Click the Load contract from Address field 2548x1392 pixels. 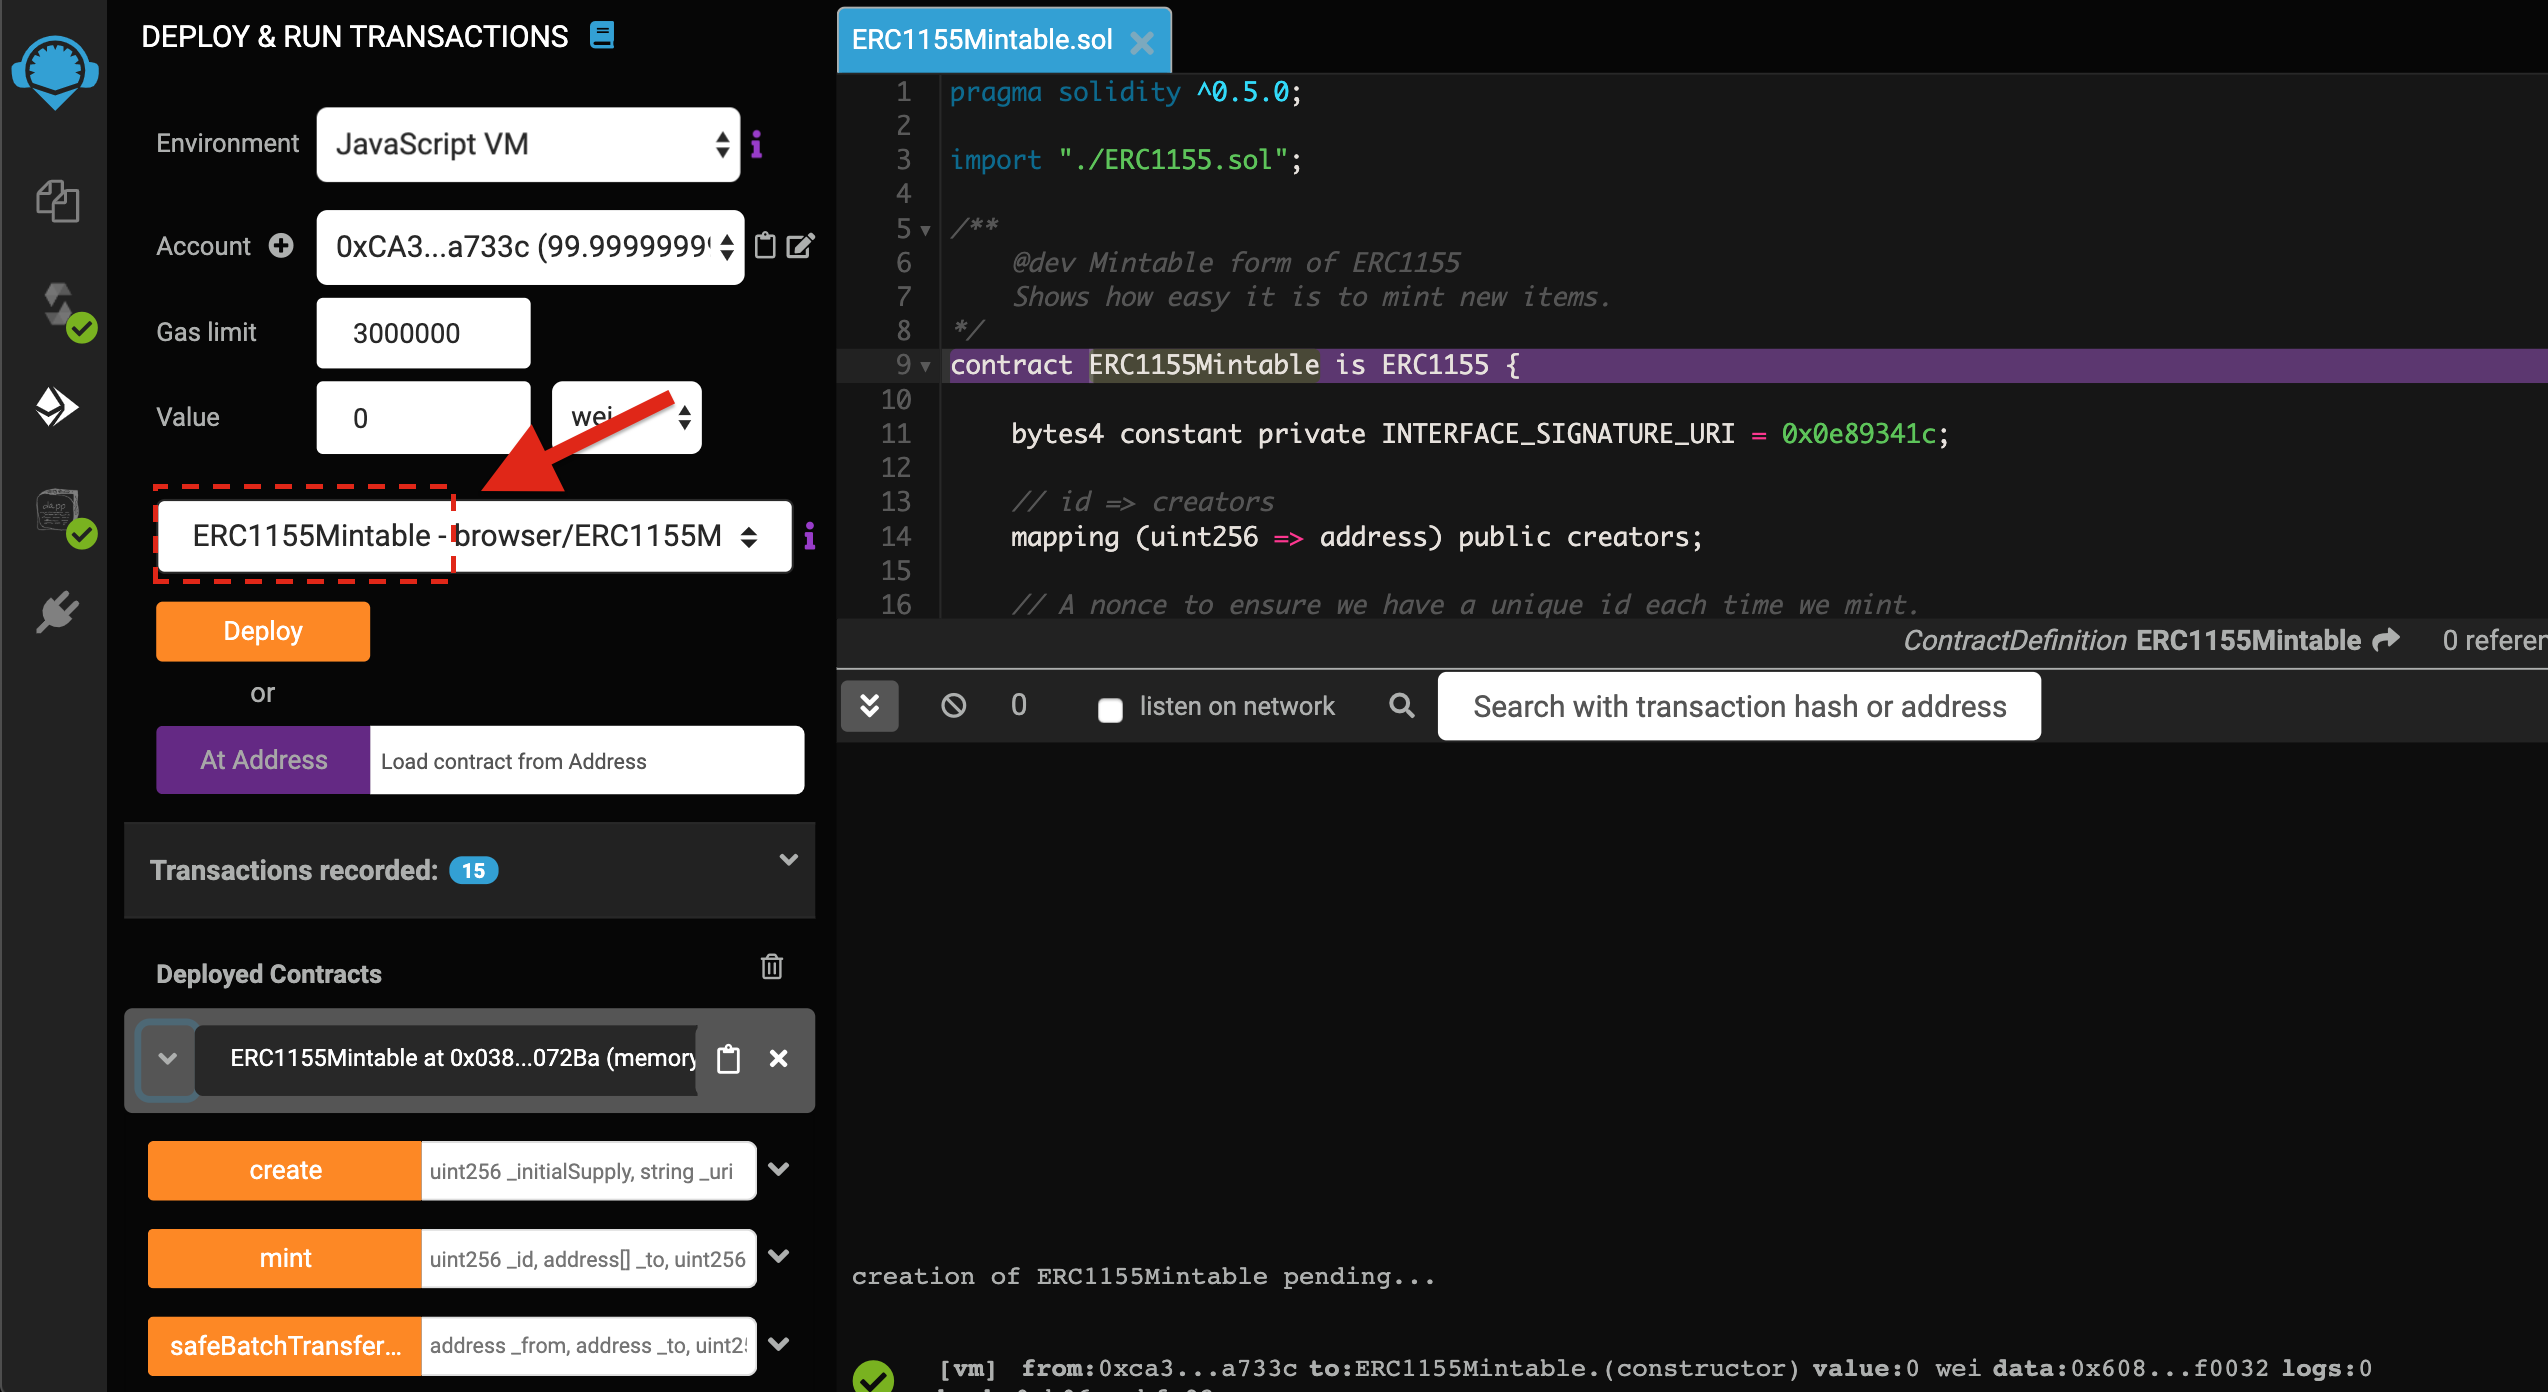pyautogui.click(x=587, y=760)
